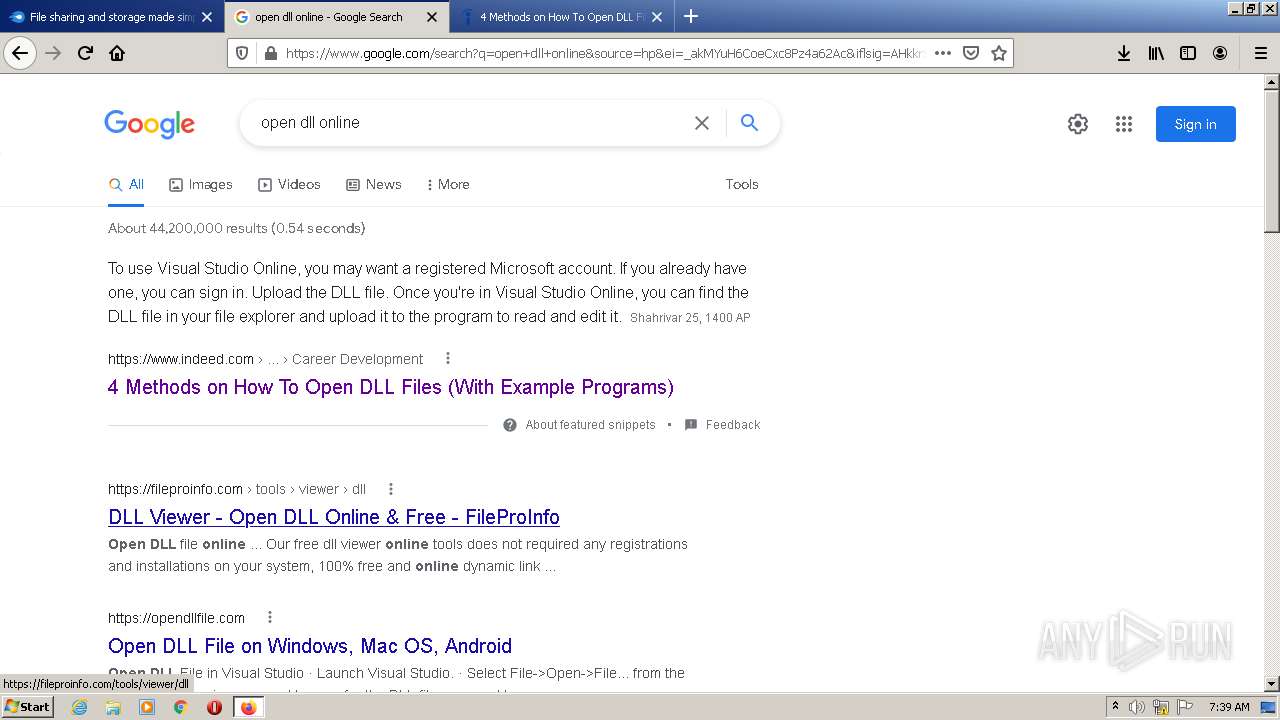Viewport: 1280px width, 720px height.
Task: Open About featured snippets help
Action: pos(580,425)
